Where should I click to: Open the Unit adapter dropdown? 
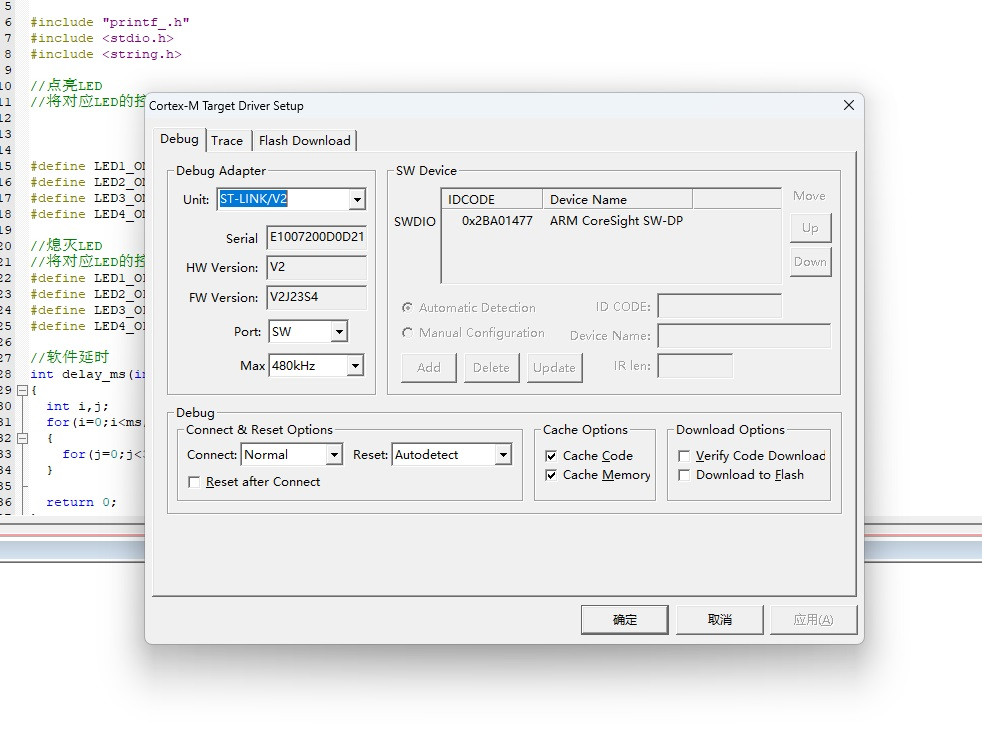pos(357,200)
